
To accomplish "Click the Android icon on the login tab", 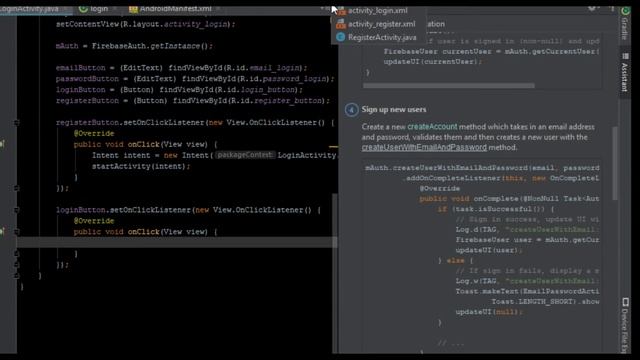I will [83, 9].
